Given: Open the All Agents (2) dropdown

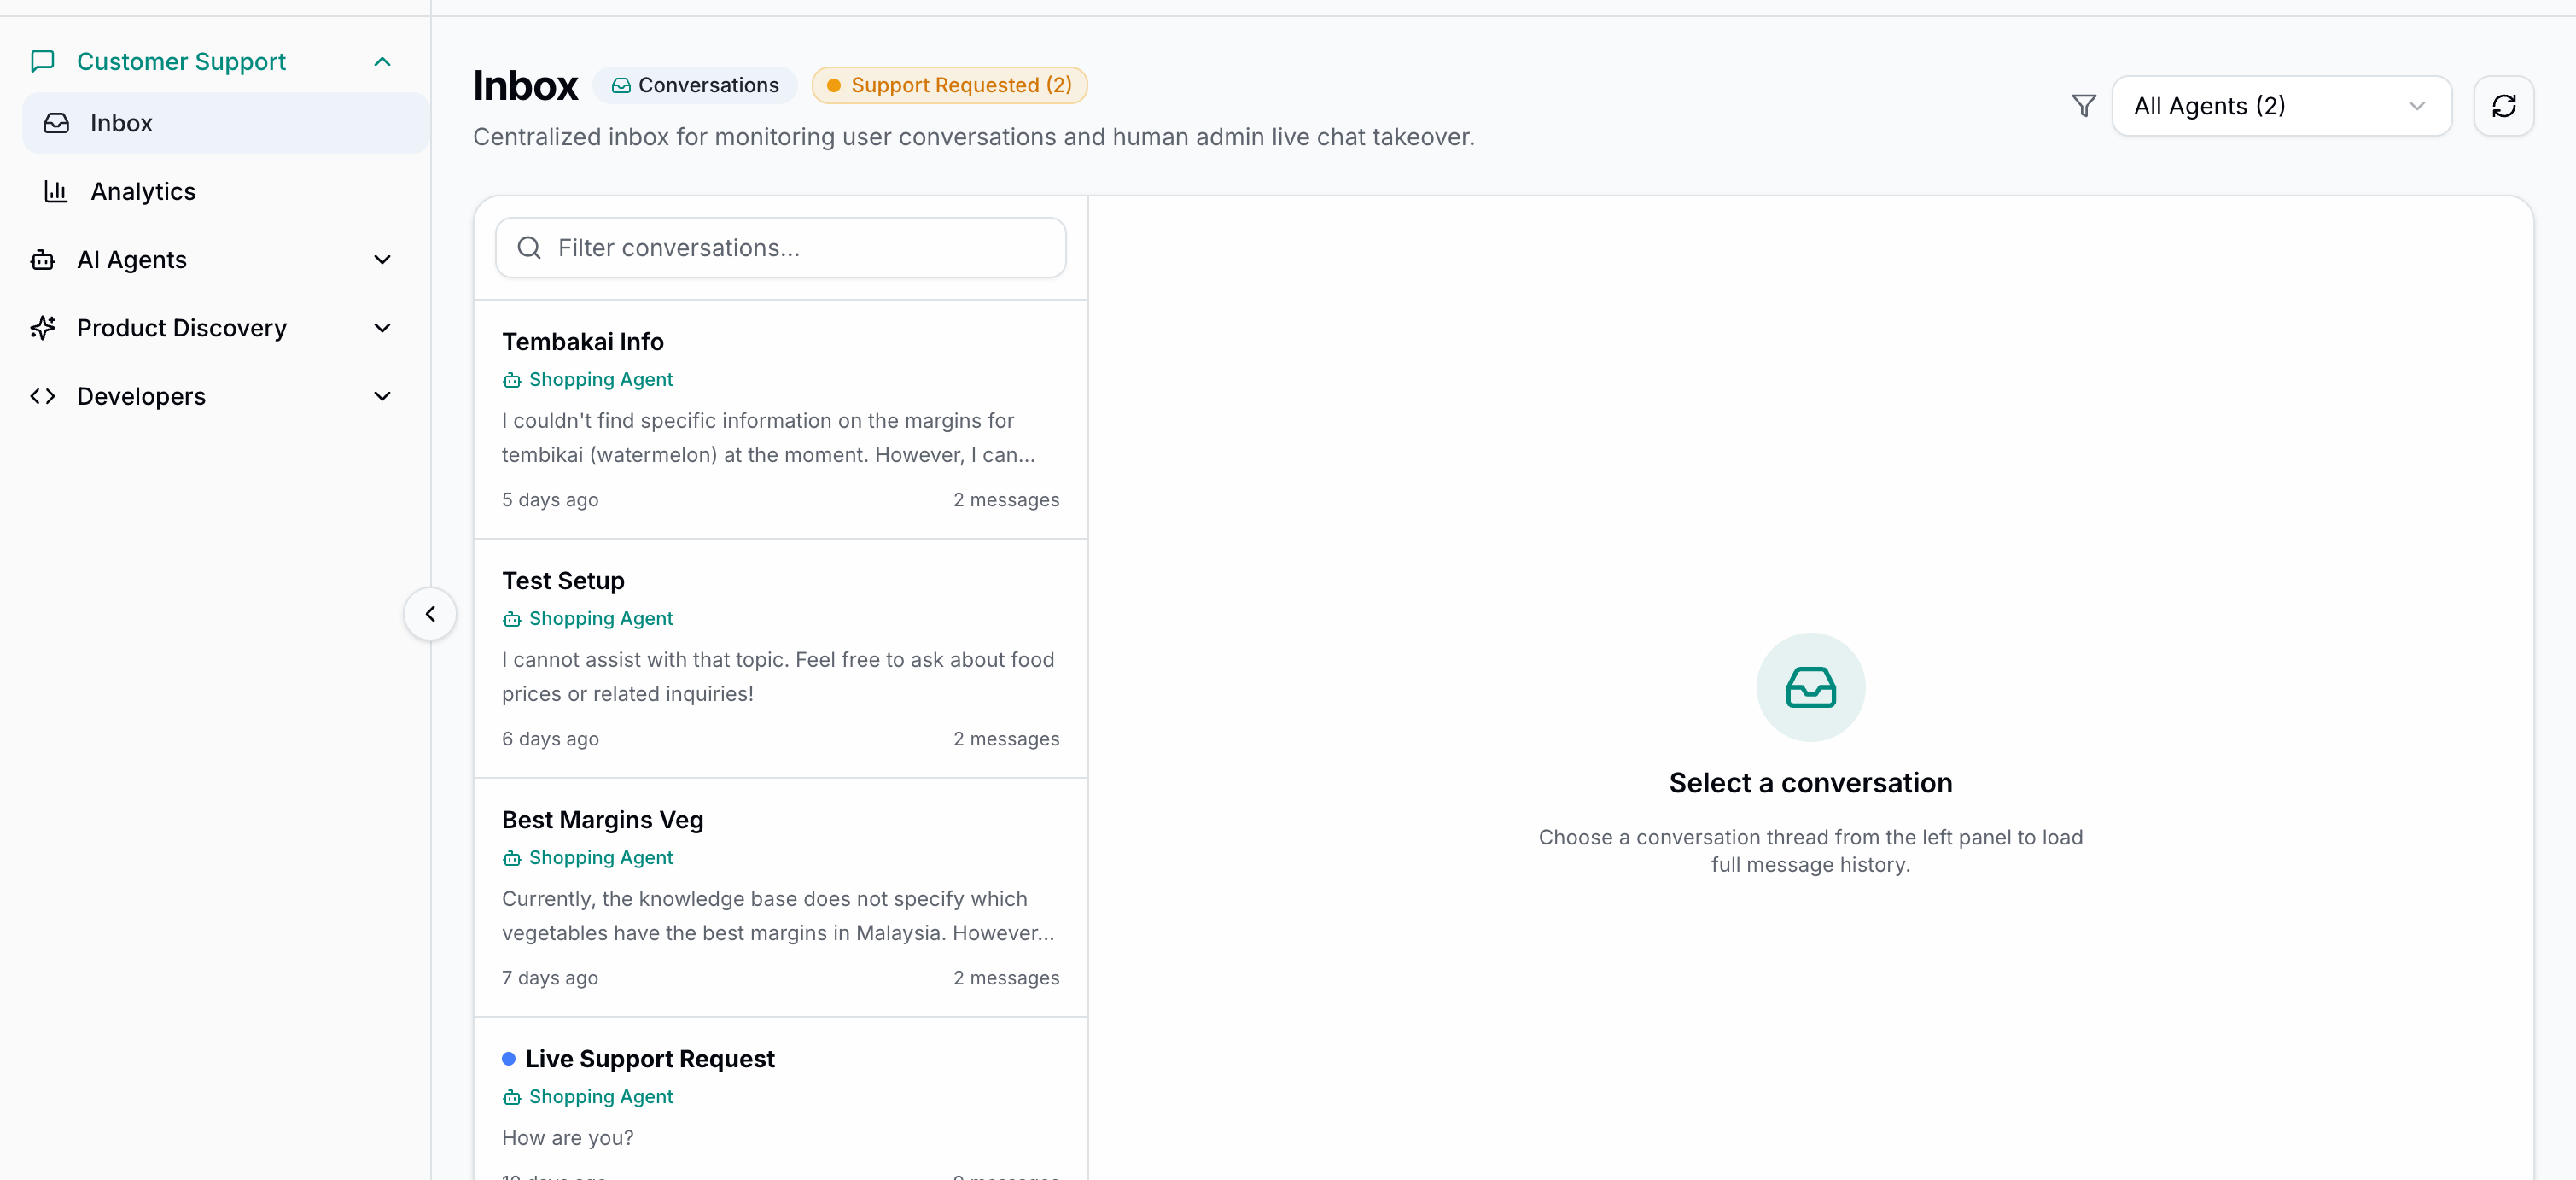Looking at the screenshot, I should (x=2281, y=106).
